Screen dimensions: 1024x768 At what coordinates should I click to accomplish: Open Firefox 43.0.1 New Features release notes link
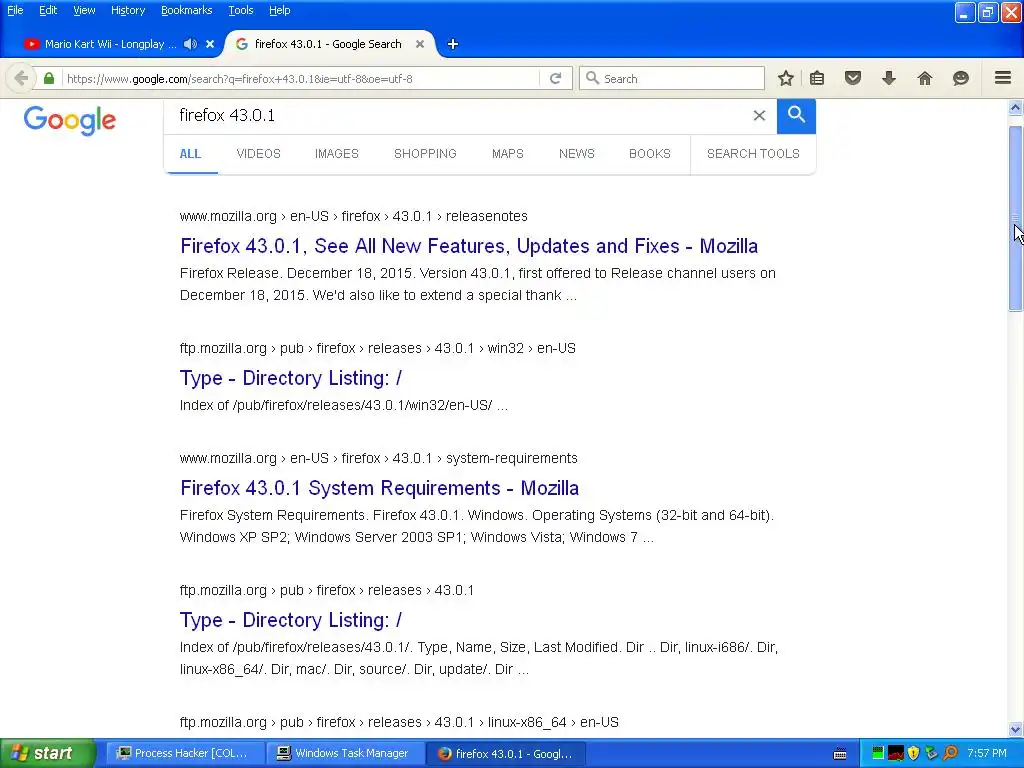point(469,246)
